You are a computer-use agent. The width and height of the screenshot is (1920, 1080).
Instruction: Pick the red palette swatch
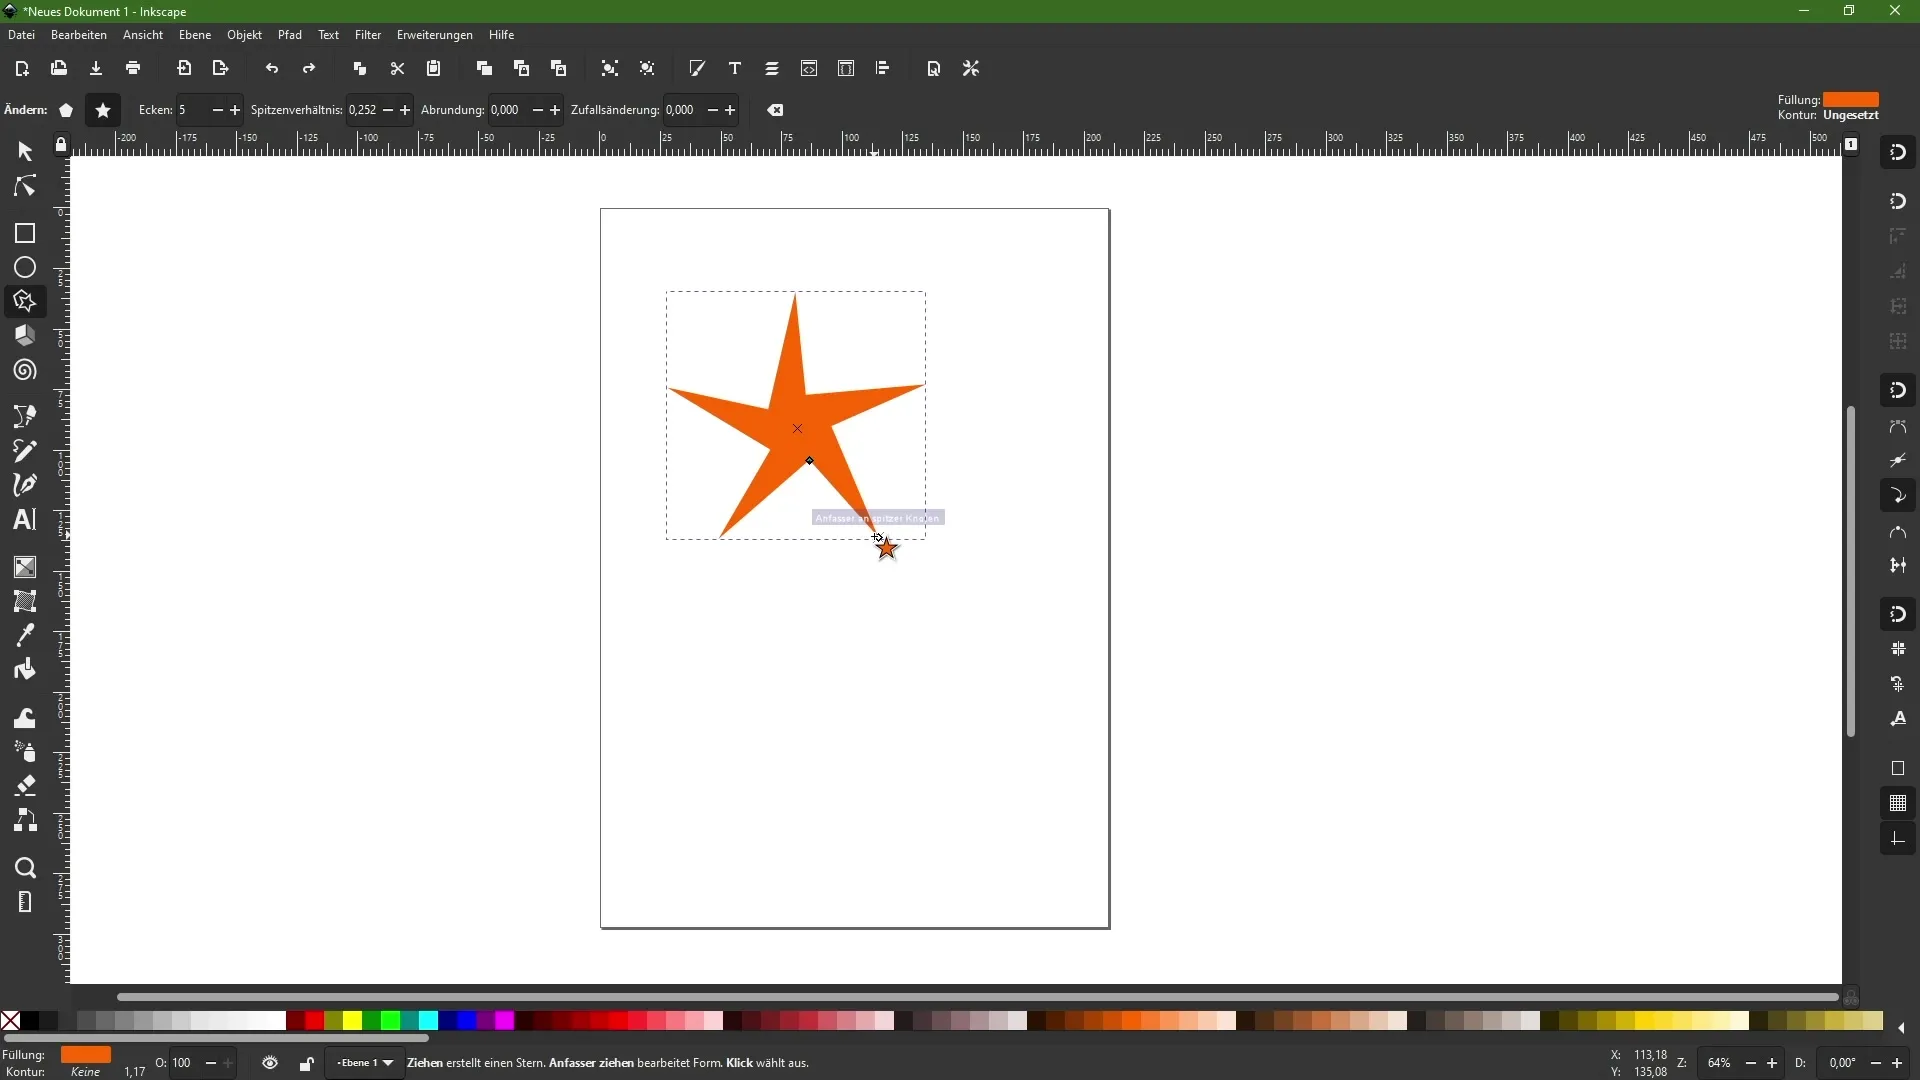point(314,1021)
